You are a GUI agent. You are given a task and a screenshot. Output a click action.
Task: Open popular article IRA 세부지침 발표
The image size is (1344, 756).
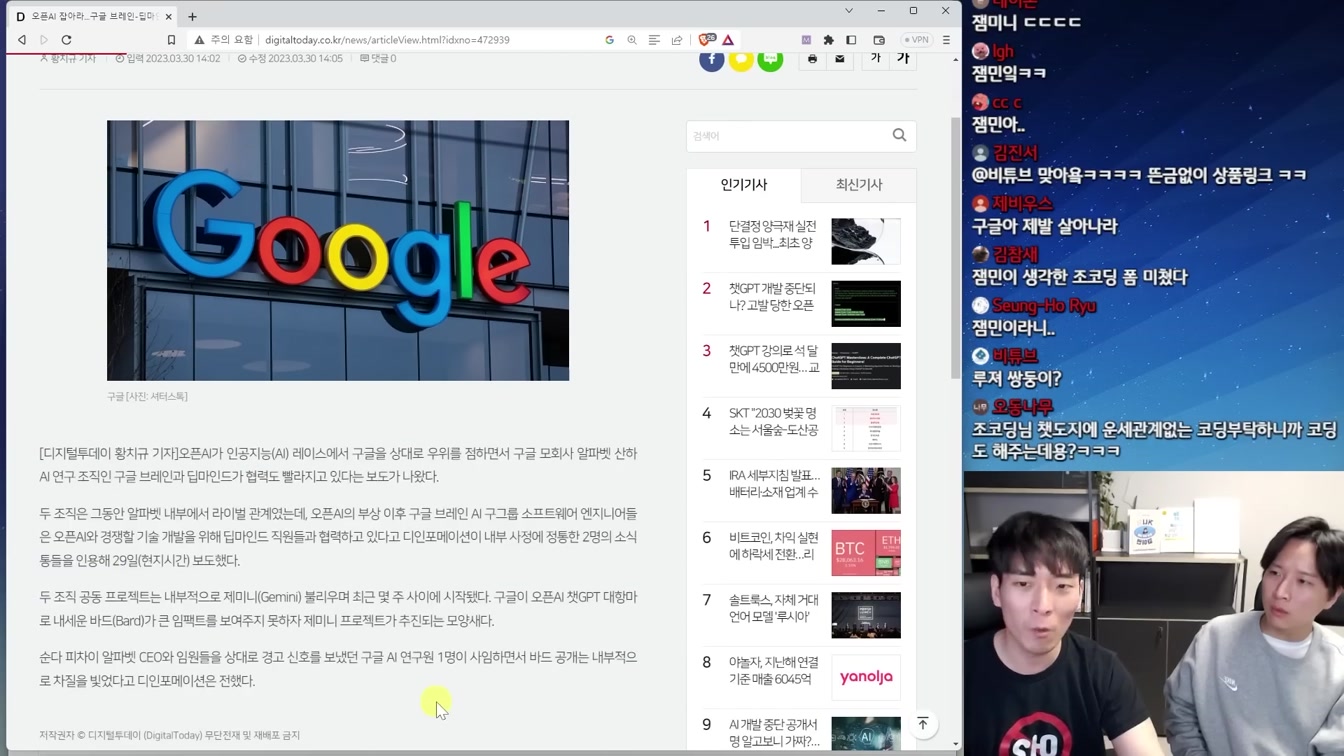(x=773, y=484)
